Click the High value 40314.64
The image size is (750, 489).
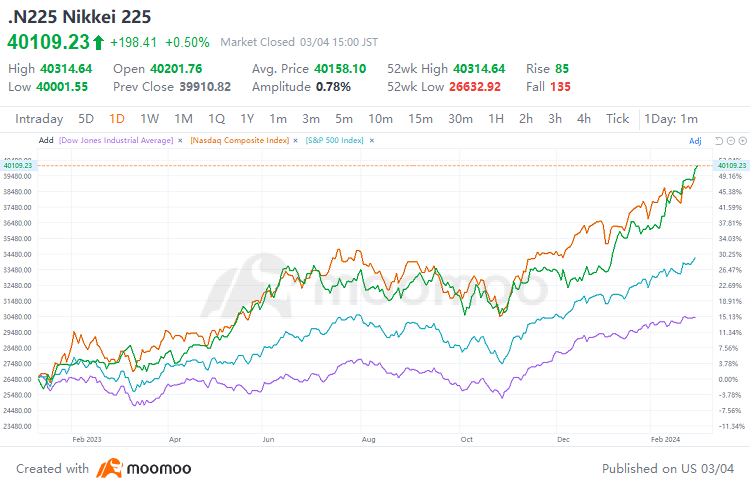pyautogui.click(x=66, y=69)
